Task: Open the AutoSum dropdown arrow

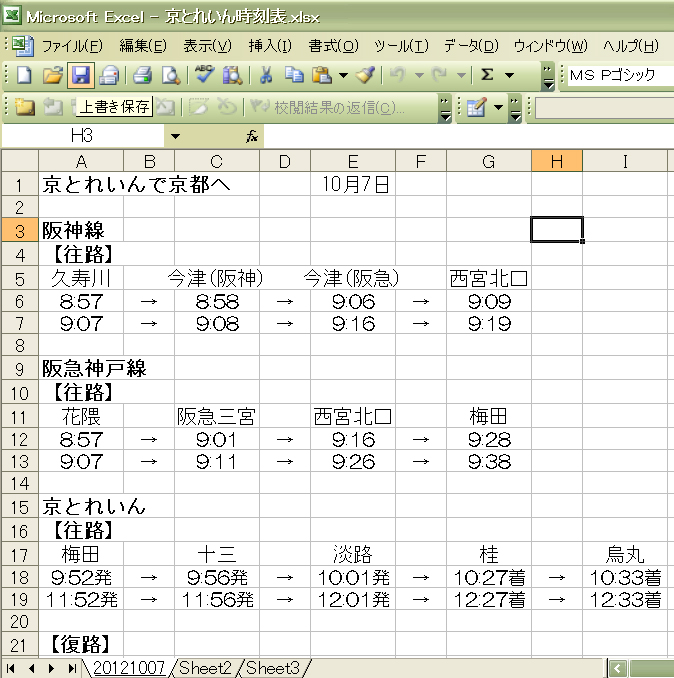Action: point(509,75)
